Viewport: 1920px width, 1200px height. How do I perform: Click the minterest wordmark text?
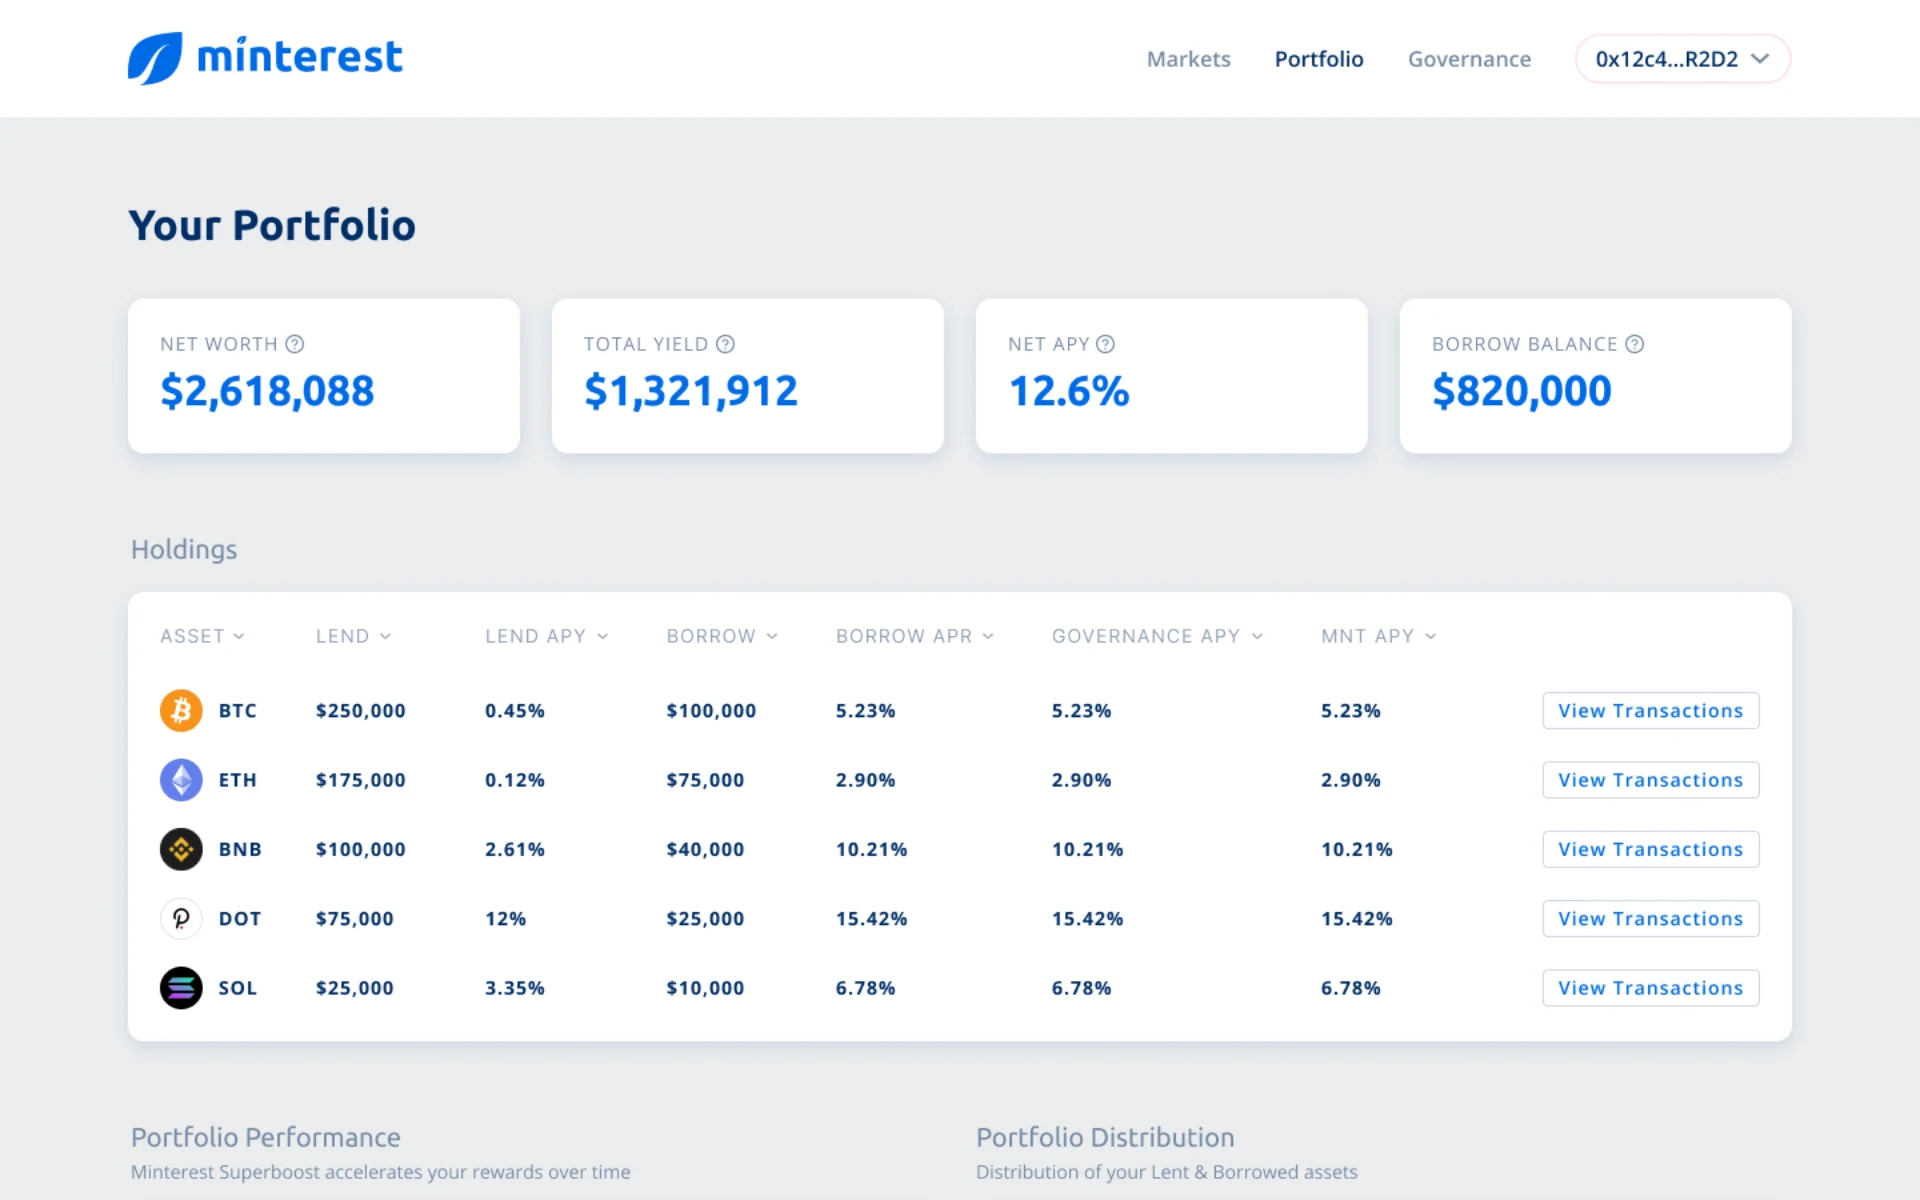[300, 56]
